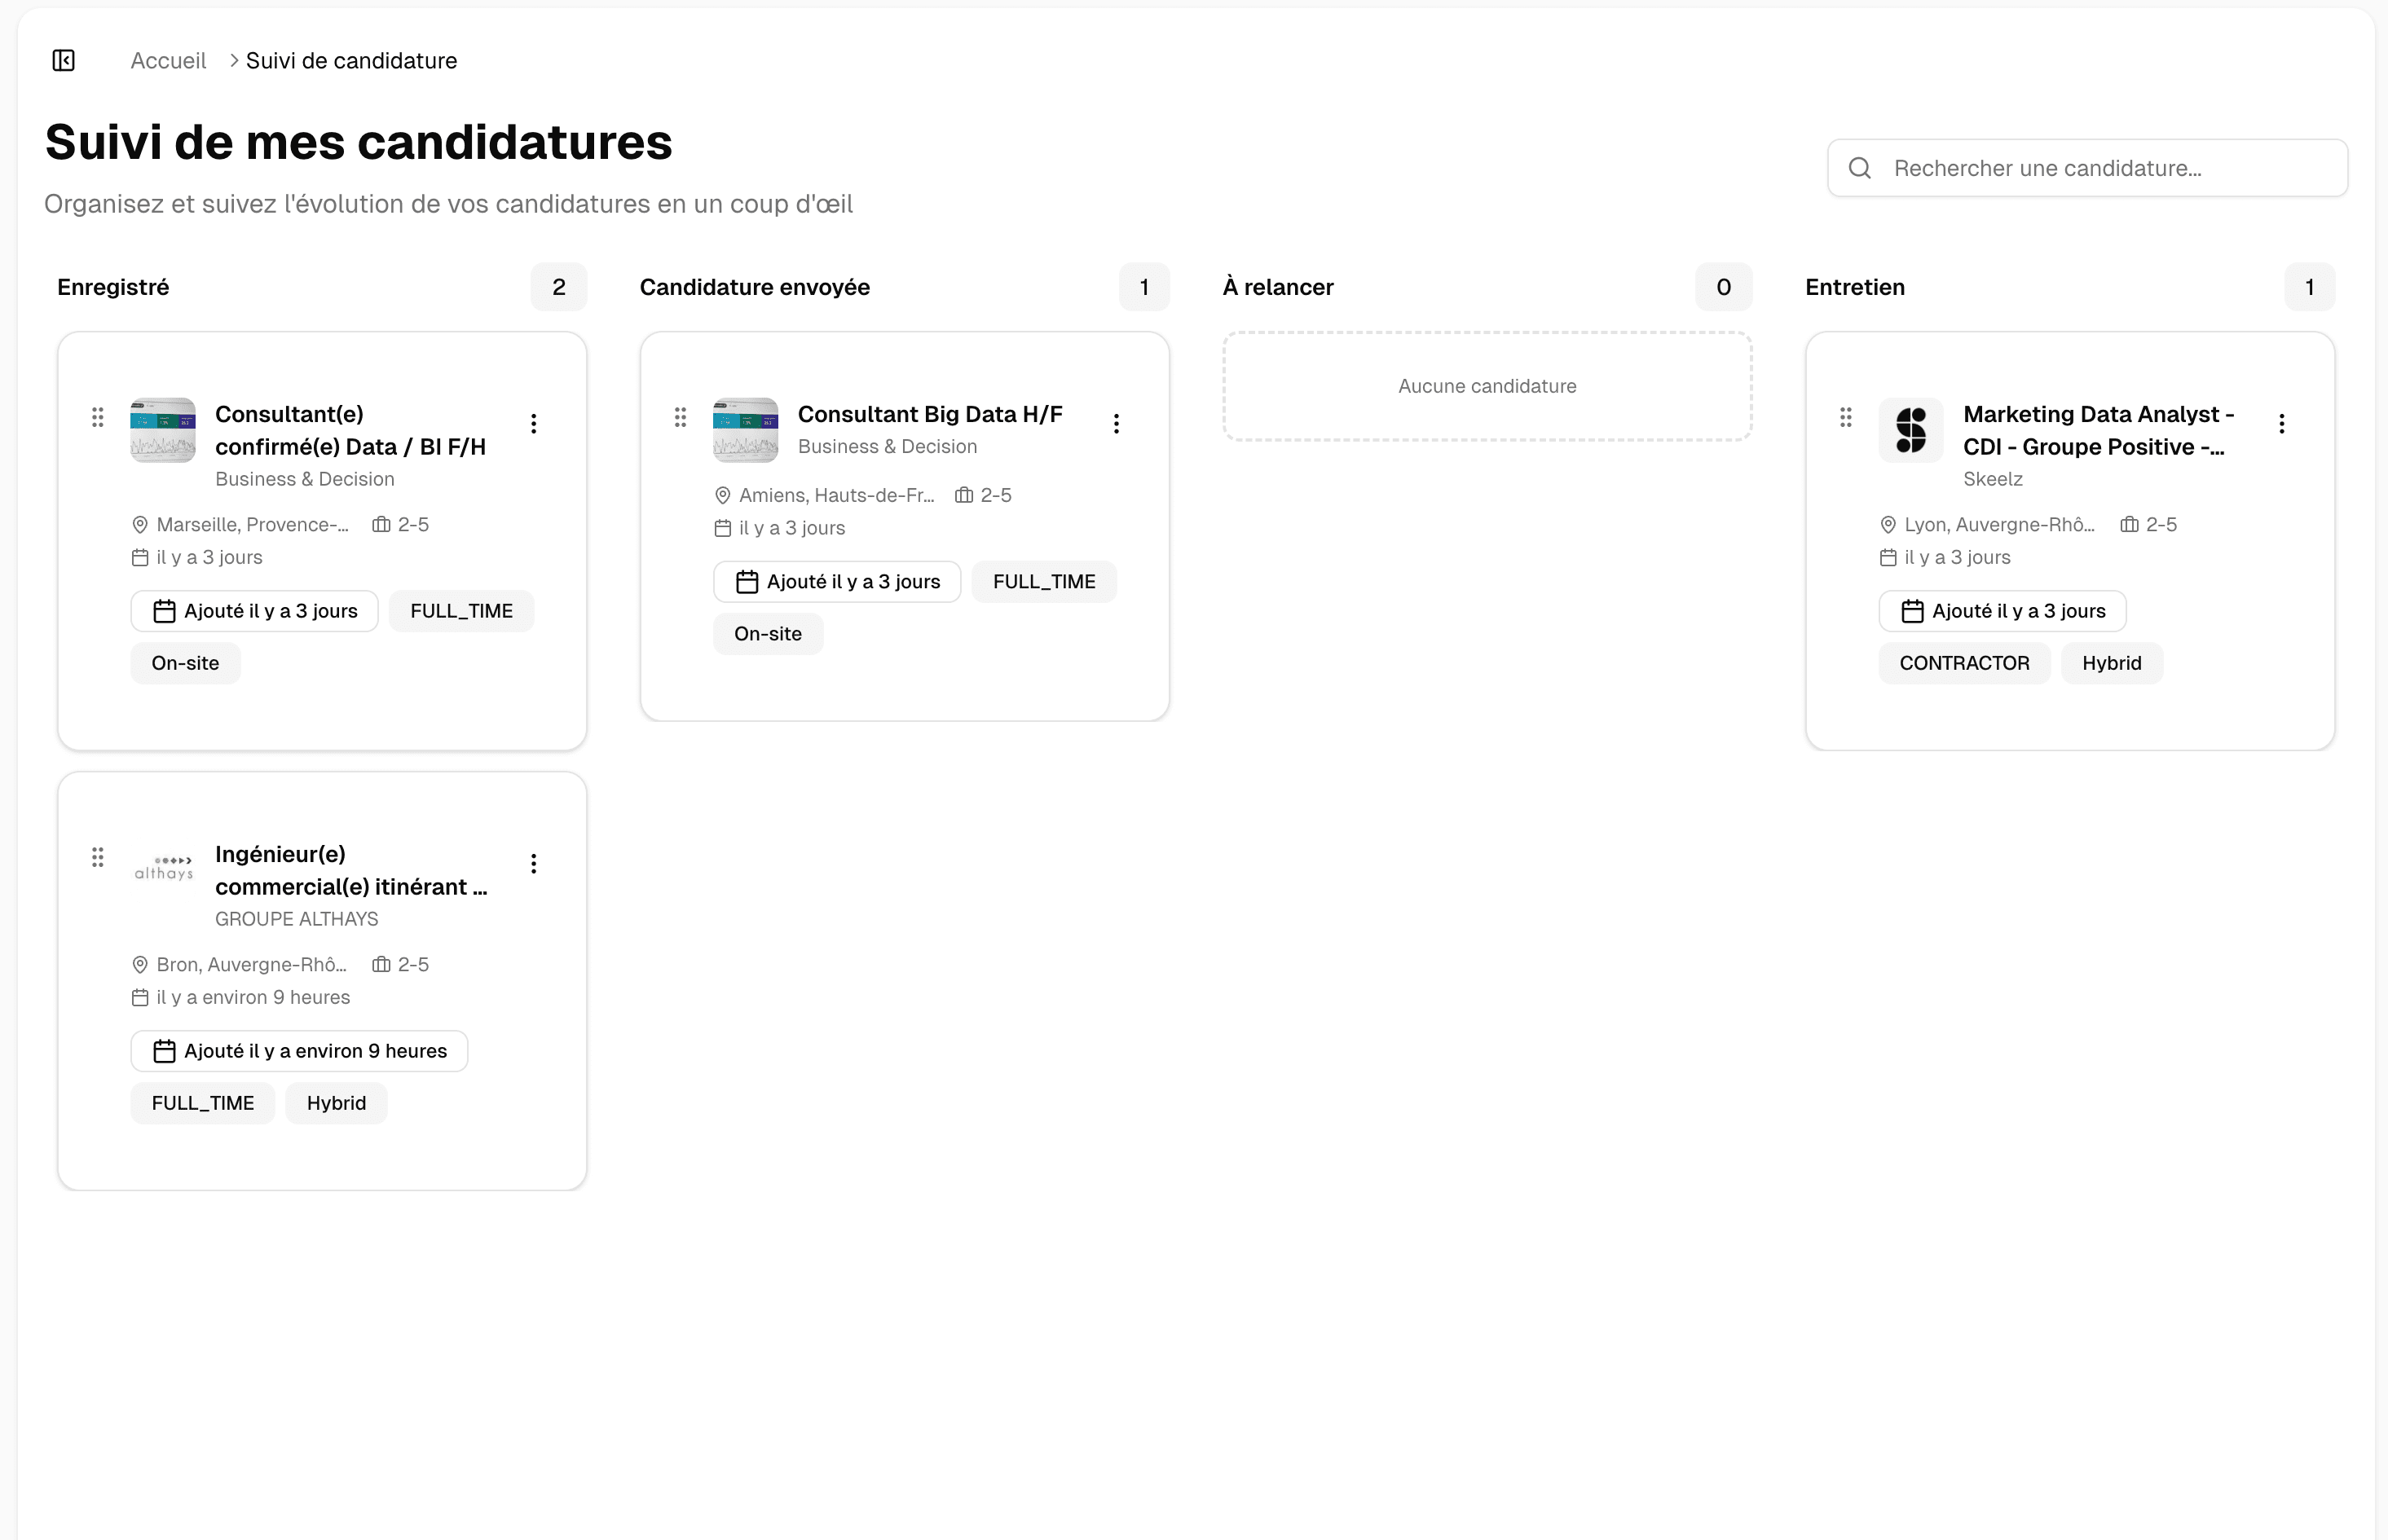The width and height of the screenshot is (2388, 1540).
Task: Open options menu on Consultant(e) confirmé(e) Data card
Action: point(534,422)
